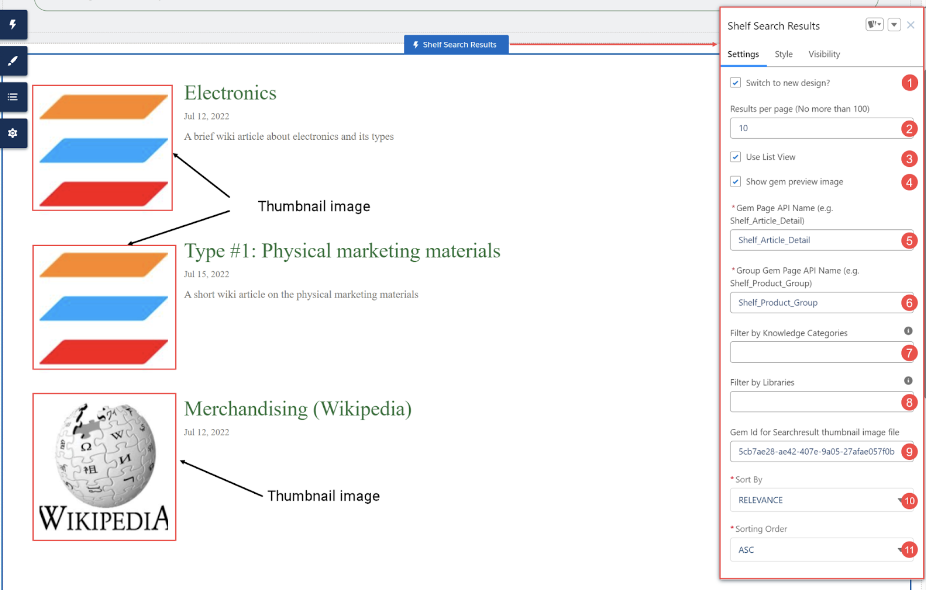Viewport: 926px width, 590px height.
Task: Click info icon next to Filter by Libraries
Action: pos(908,381)
